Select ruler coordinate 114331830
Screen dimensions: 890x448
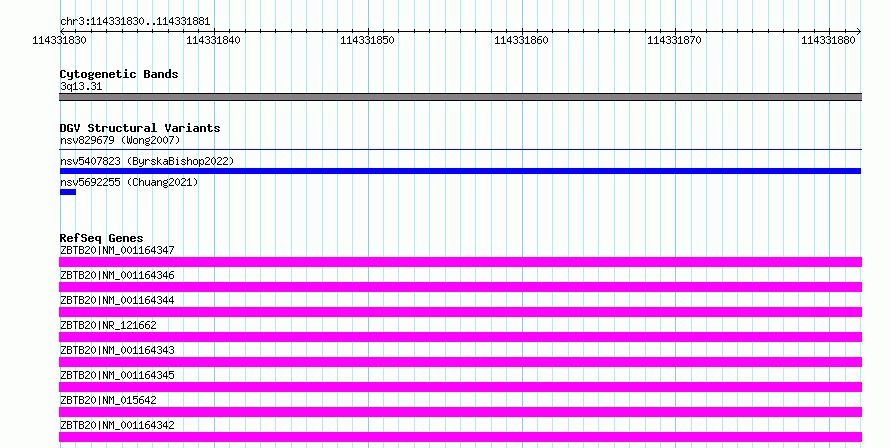point(60,40)
